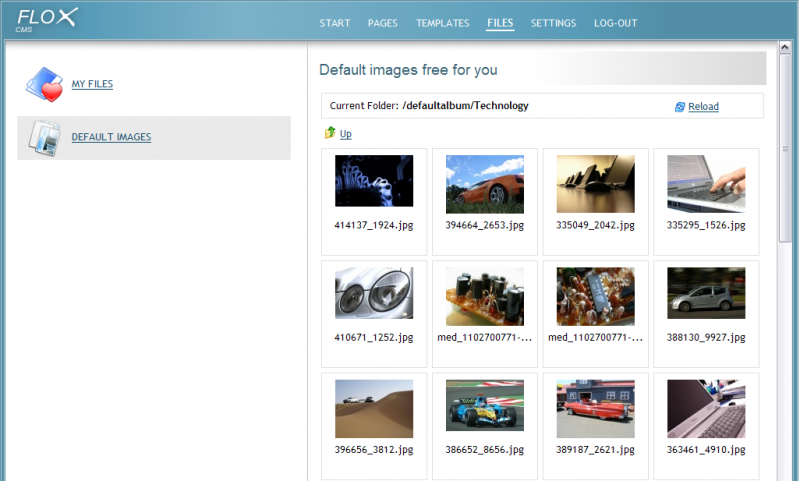Image resolution: width=800 pixels, height=481 pixels.
Task: Go to the START menu item
Action: point(335,23)
